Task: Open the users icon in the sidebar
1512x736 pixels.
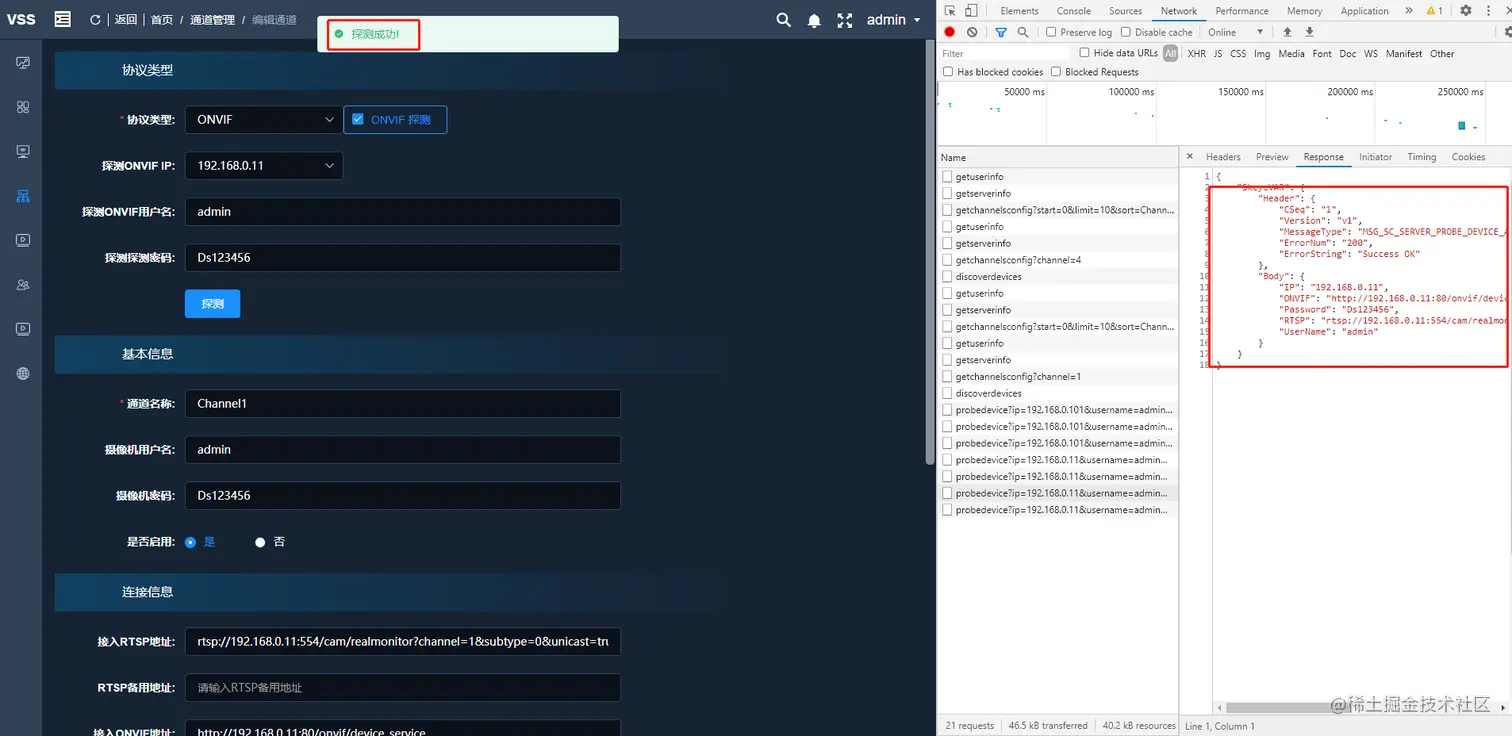Action: tap(23, 285)
